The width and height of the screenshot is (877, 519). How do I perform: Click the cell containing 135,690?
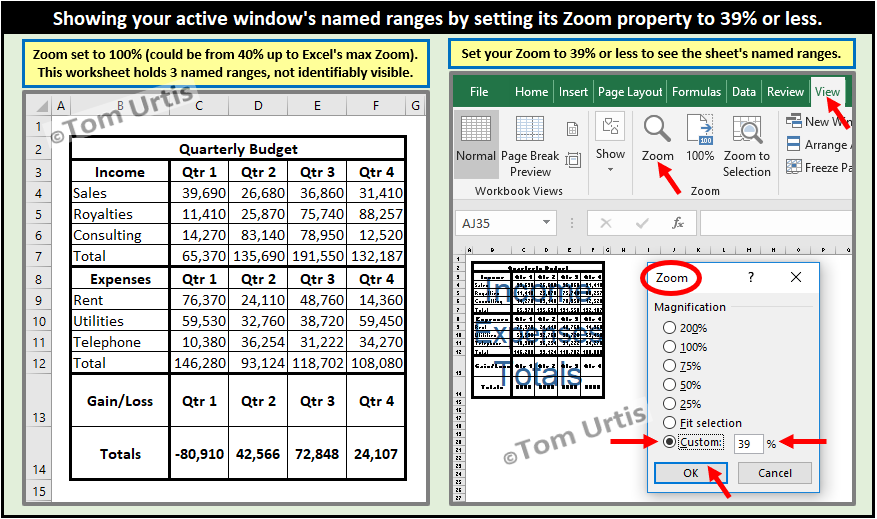click(258, 256)
